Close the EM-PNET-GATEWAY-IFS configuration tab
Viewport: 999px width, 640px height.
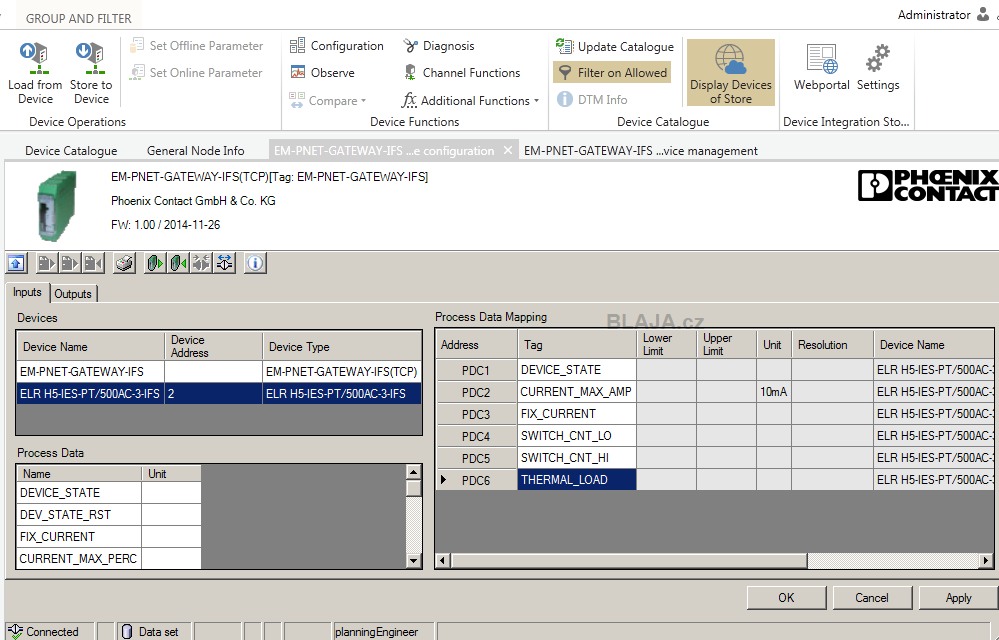(x=508, y=150)
